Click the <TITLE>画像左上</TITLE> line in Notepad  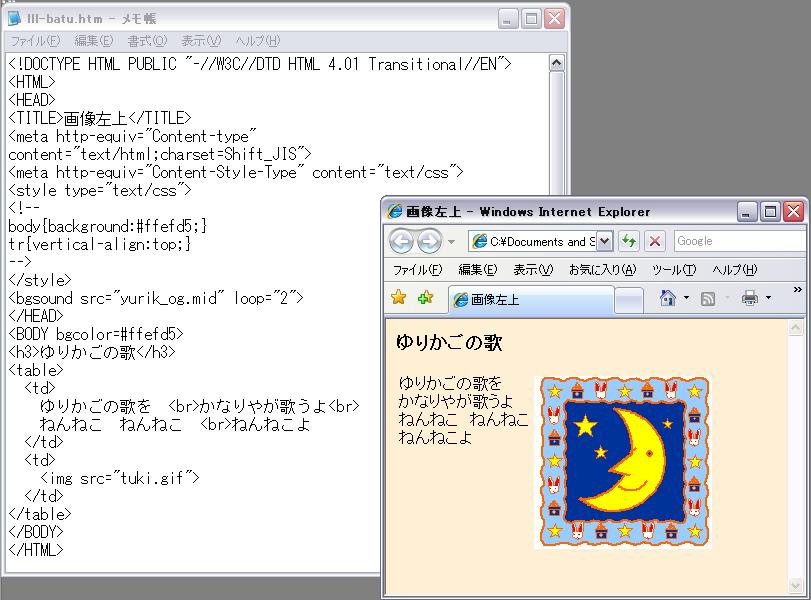100,118
